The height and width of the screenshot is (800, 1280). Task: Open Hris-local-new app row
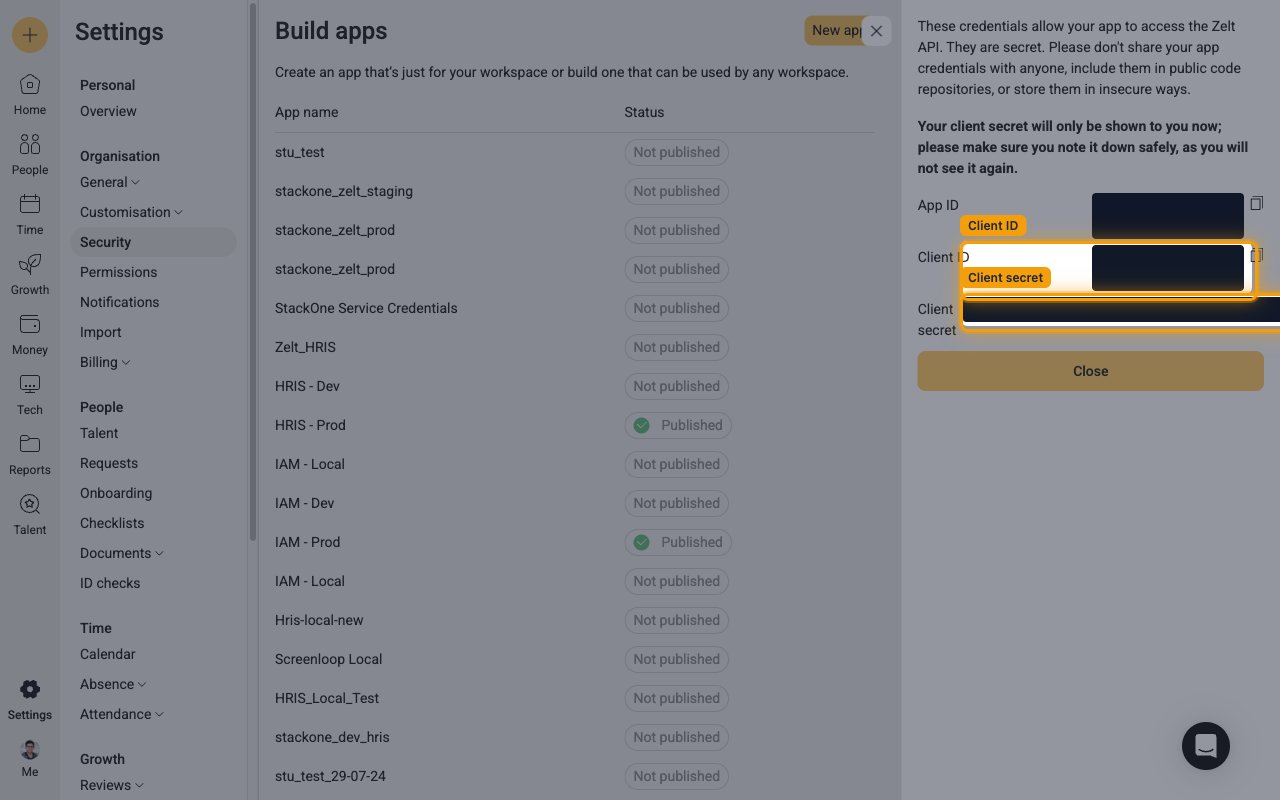tap(574, 620)
